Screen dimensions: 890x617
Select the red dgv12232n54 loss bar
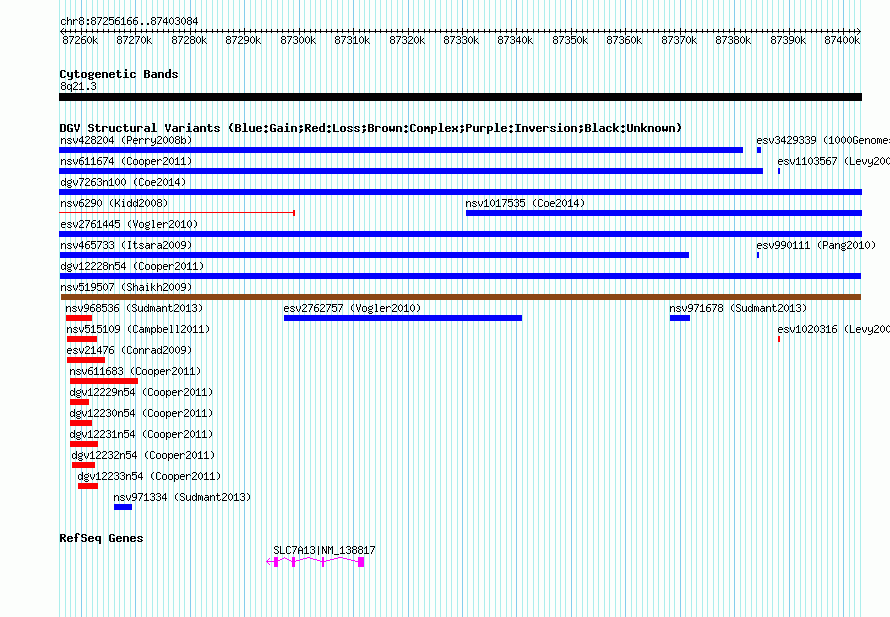tap(83, 465)
